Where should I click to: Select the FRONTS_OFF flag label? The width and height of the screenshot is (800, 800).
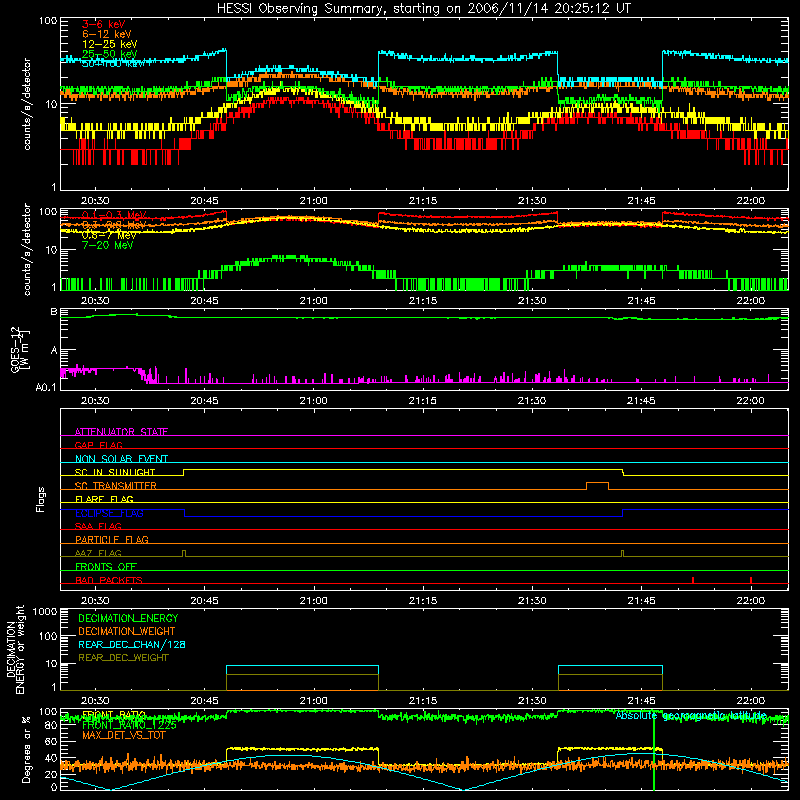106,567
